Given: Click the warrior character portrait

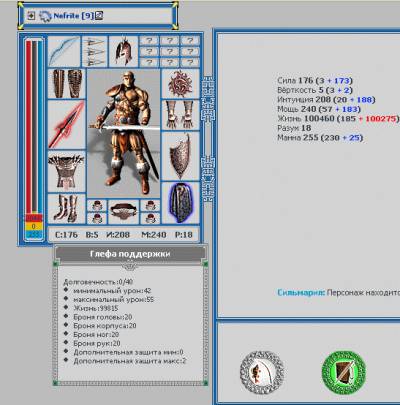Looking at the screenshot, I should (x=124, y=133).
